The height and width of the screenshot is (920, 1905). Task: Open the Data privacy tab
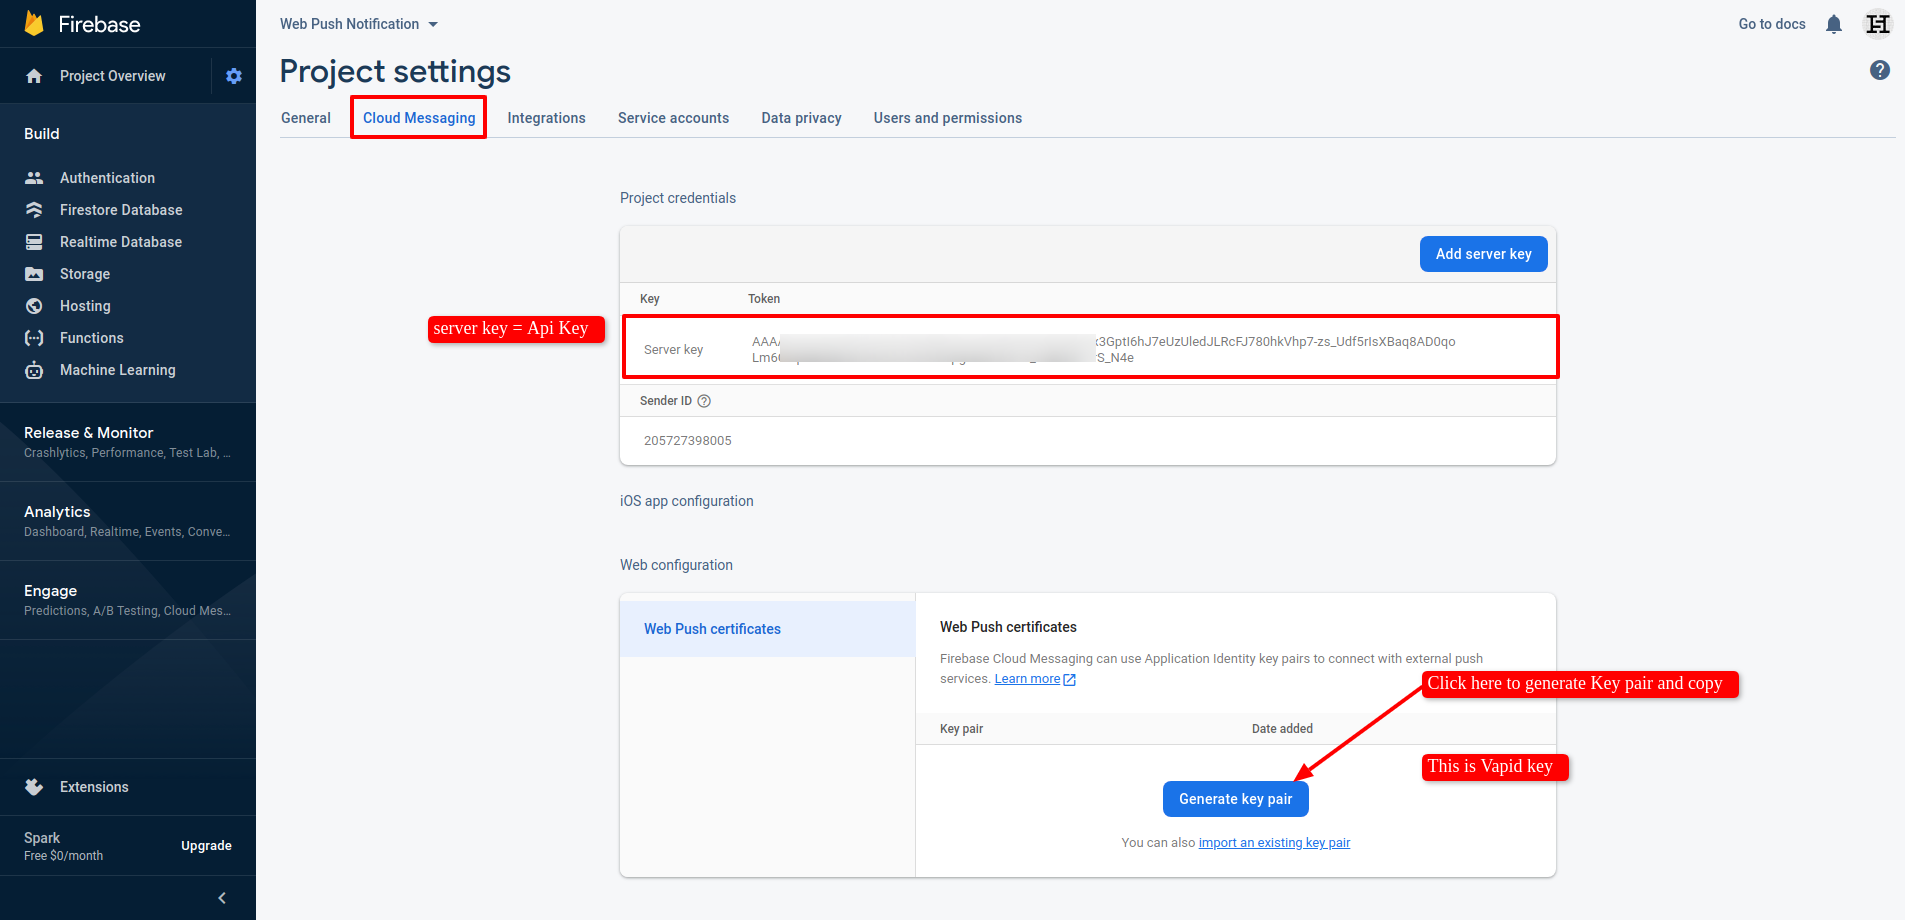[801, 118]
